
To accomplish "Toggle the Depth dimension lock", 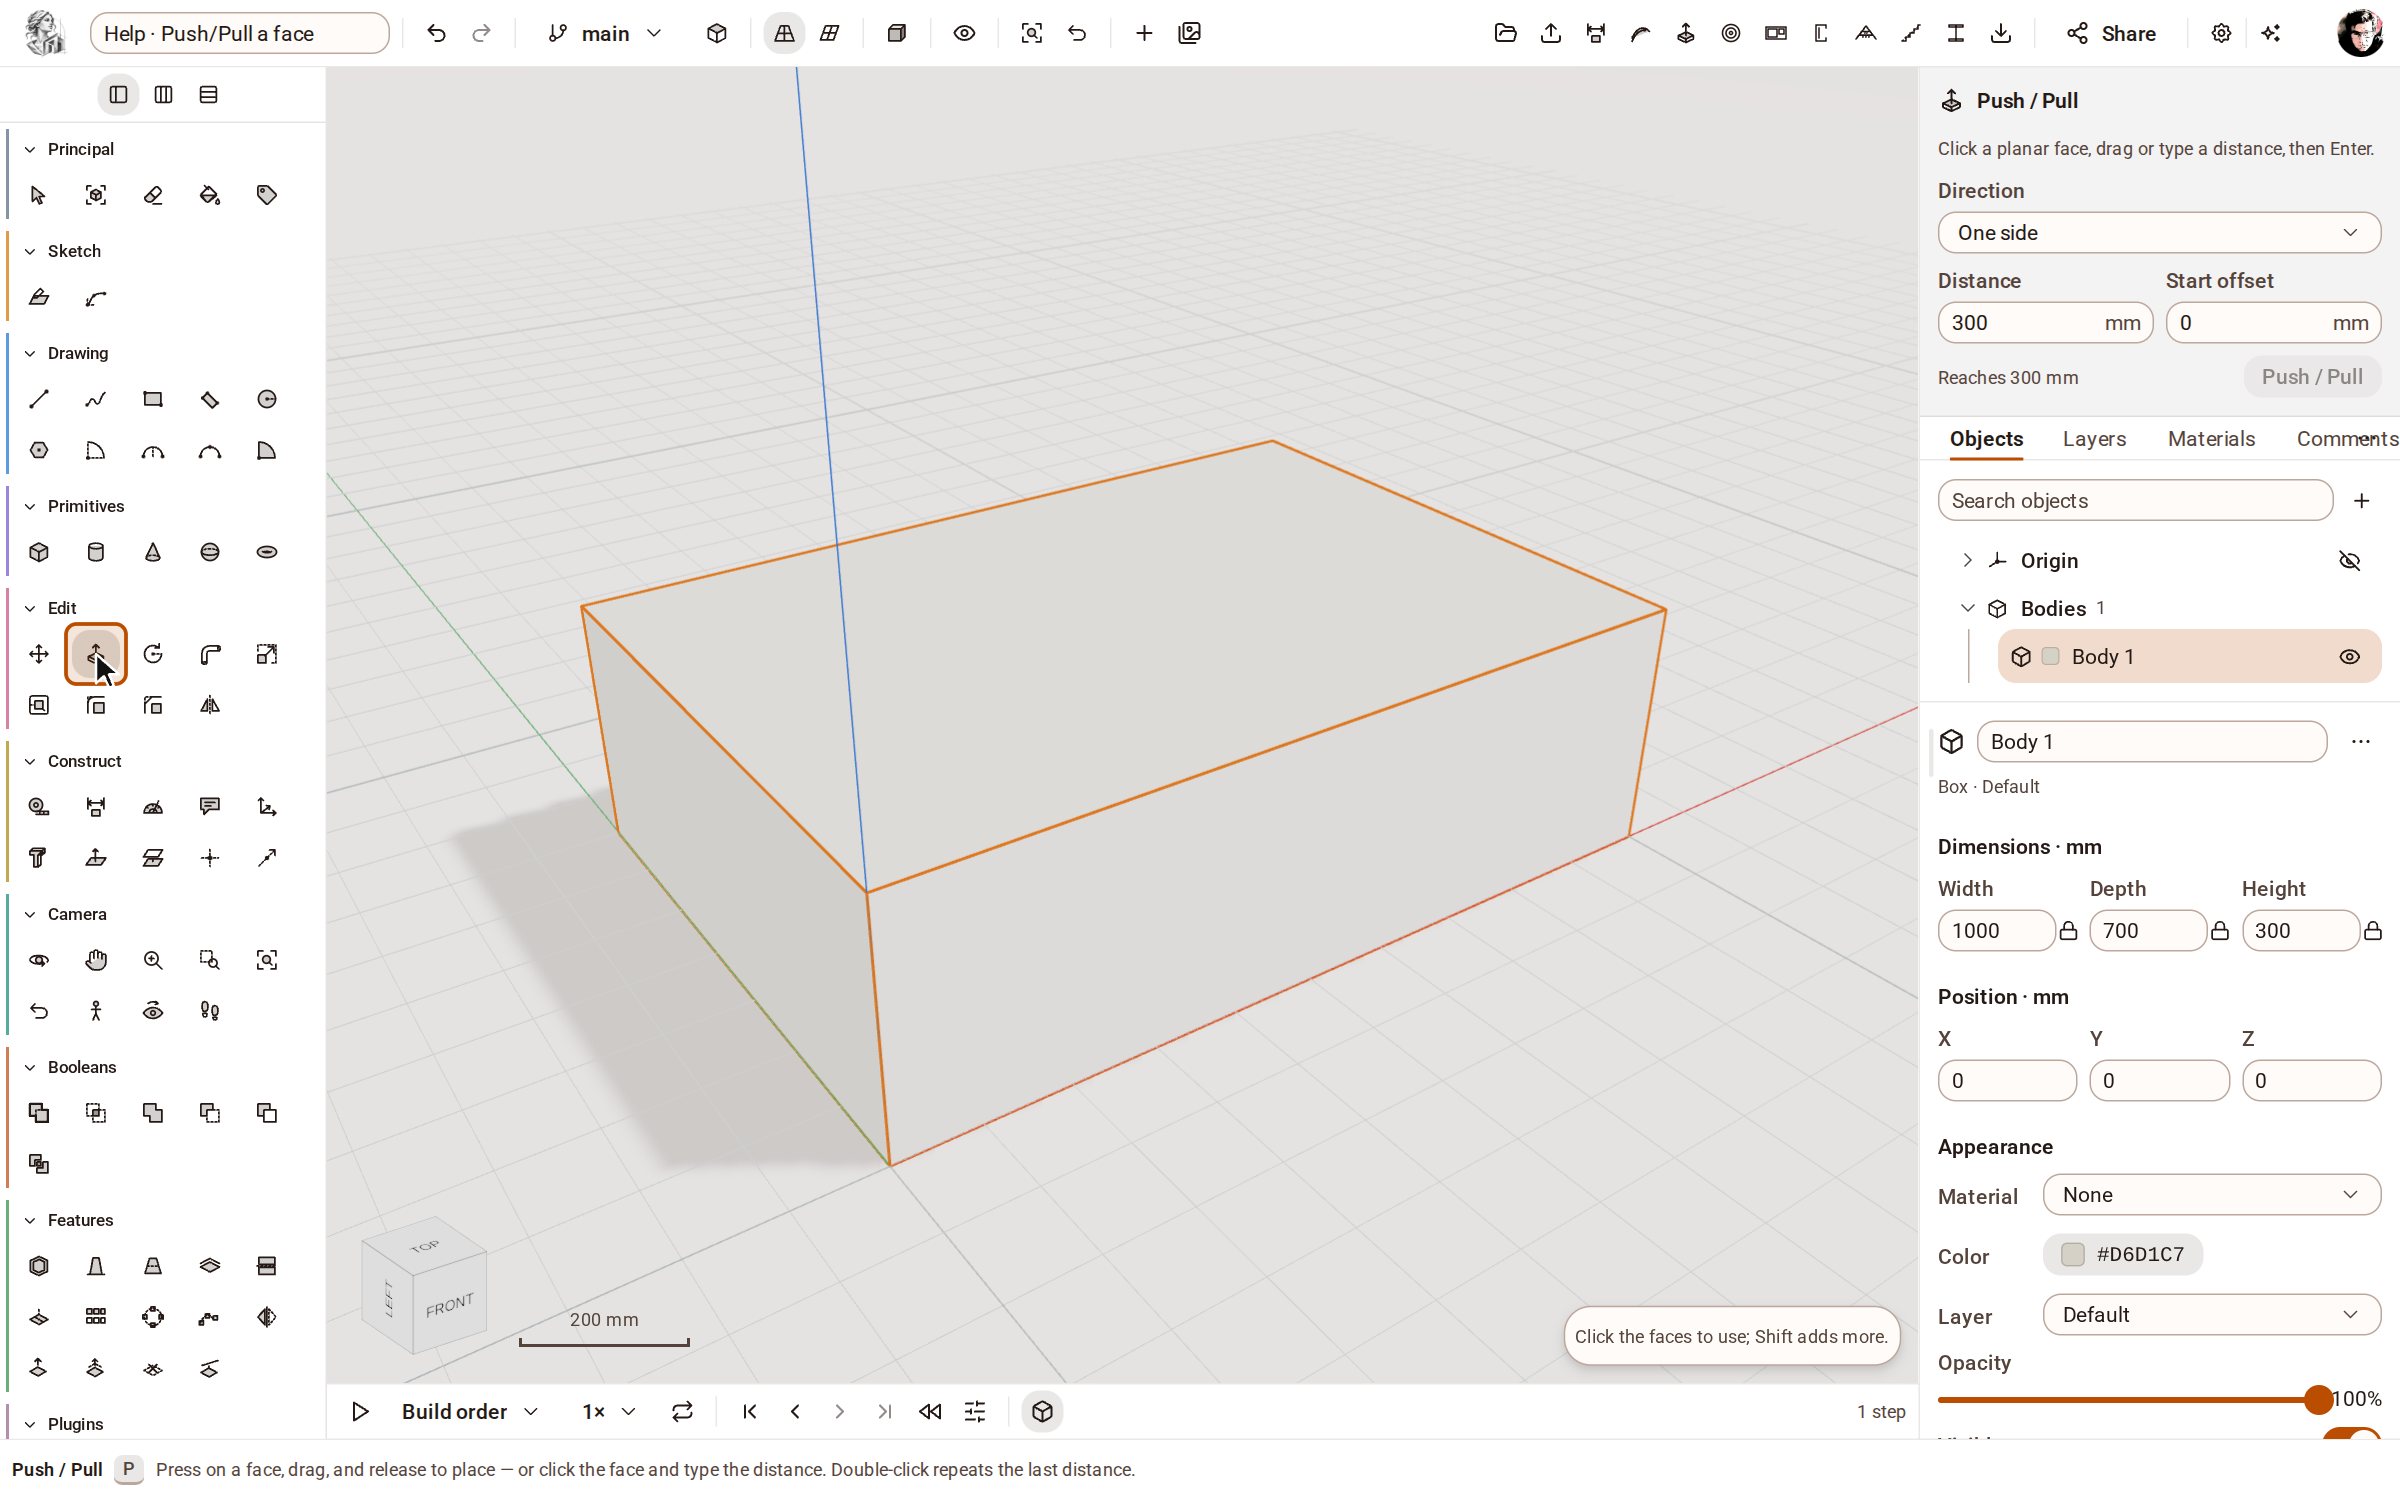I will pyautogui.click(x=2220, y=931).
